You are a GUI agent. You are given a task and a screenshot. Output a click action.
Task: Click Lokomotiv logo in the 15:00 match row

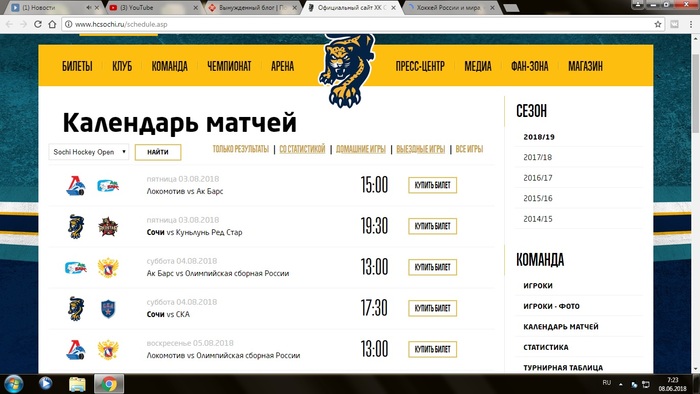click(76, 186)
